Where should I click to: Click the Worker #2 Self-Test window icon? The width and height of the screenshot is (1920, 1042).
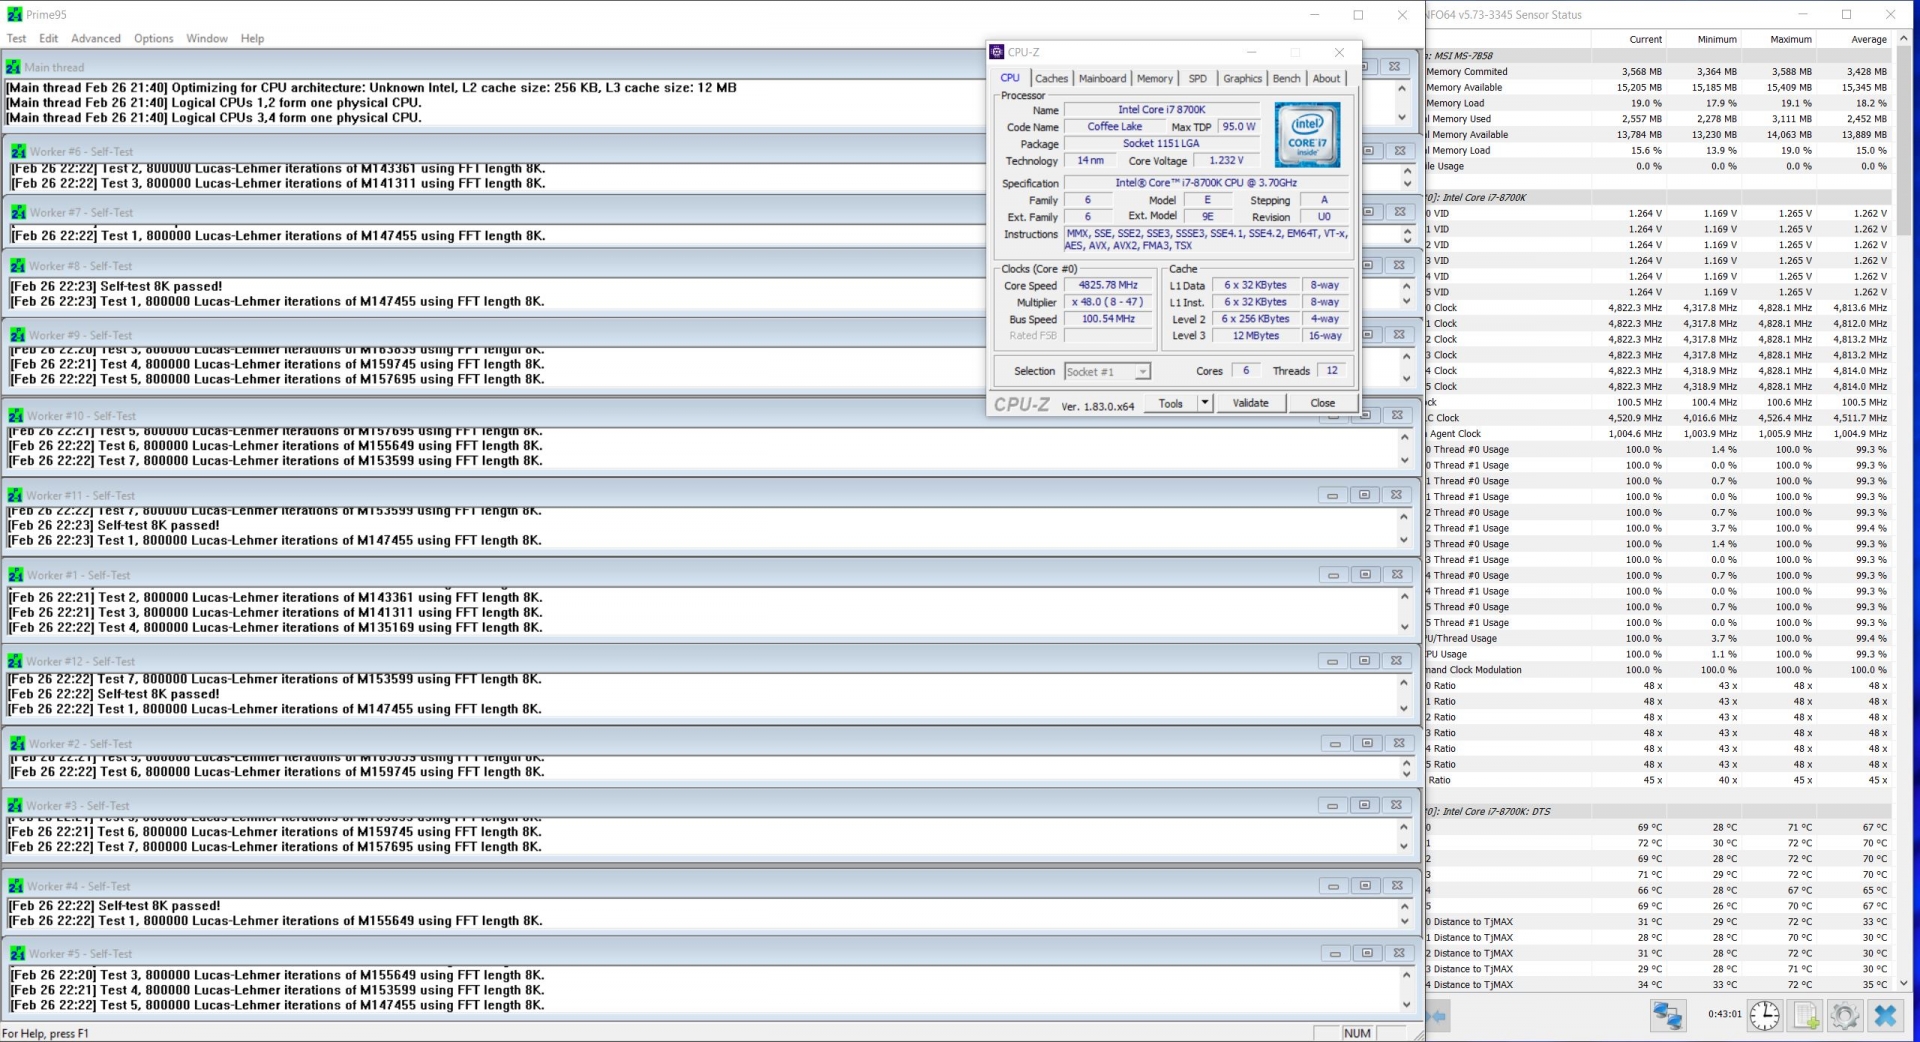tap(18, 743)
